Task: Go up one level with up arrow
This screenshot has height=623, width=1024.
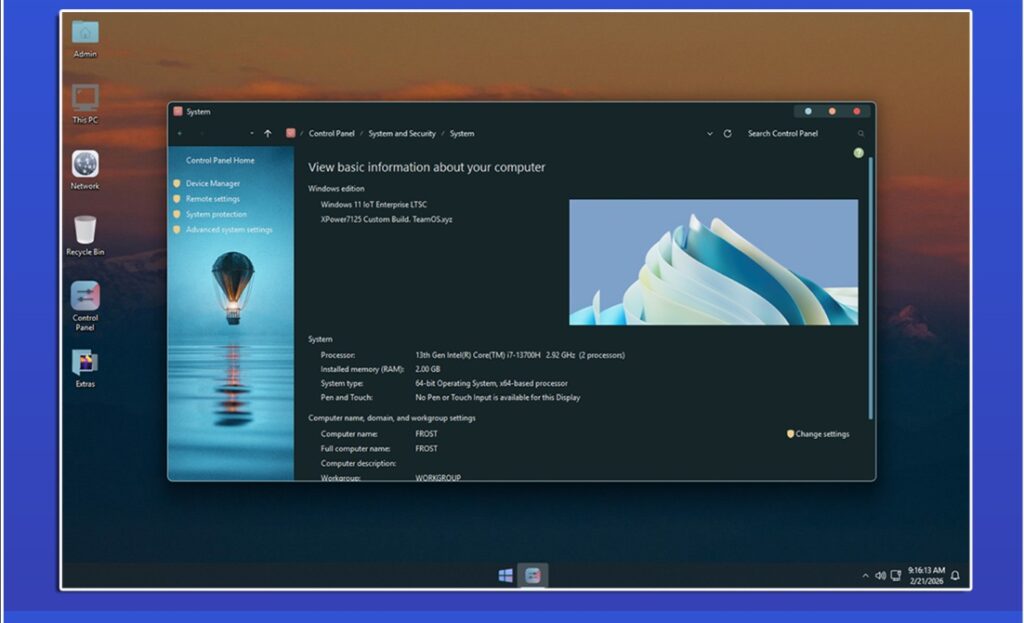Action: point(268,134)
